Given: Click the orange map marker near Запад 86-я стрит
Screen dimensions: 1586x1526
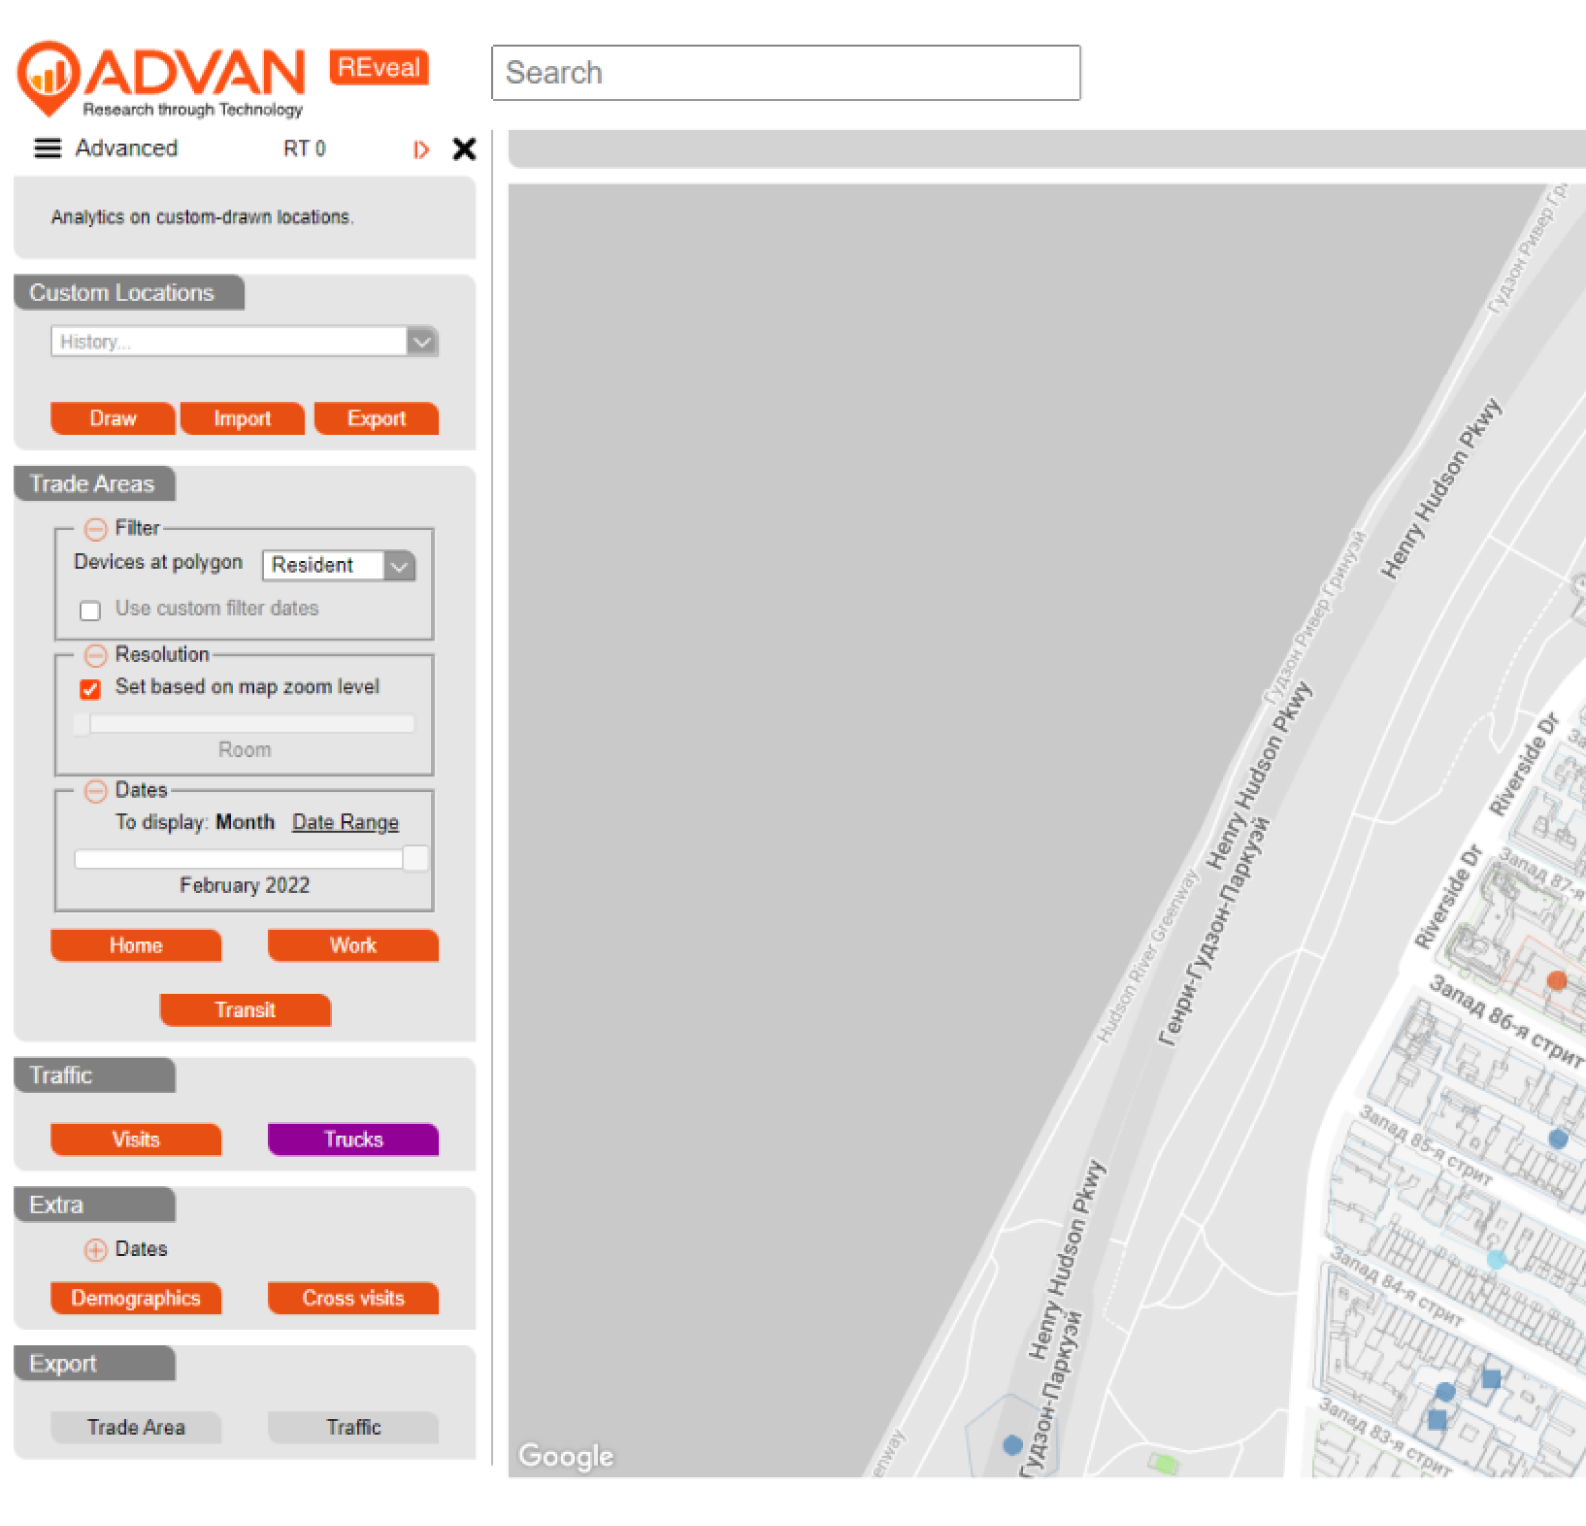Looking at the screenshot, I should click(x=1556, y=980).
